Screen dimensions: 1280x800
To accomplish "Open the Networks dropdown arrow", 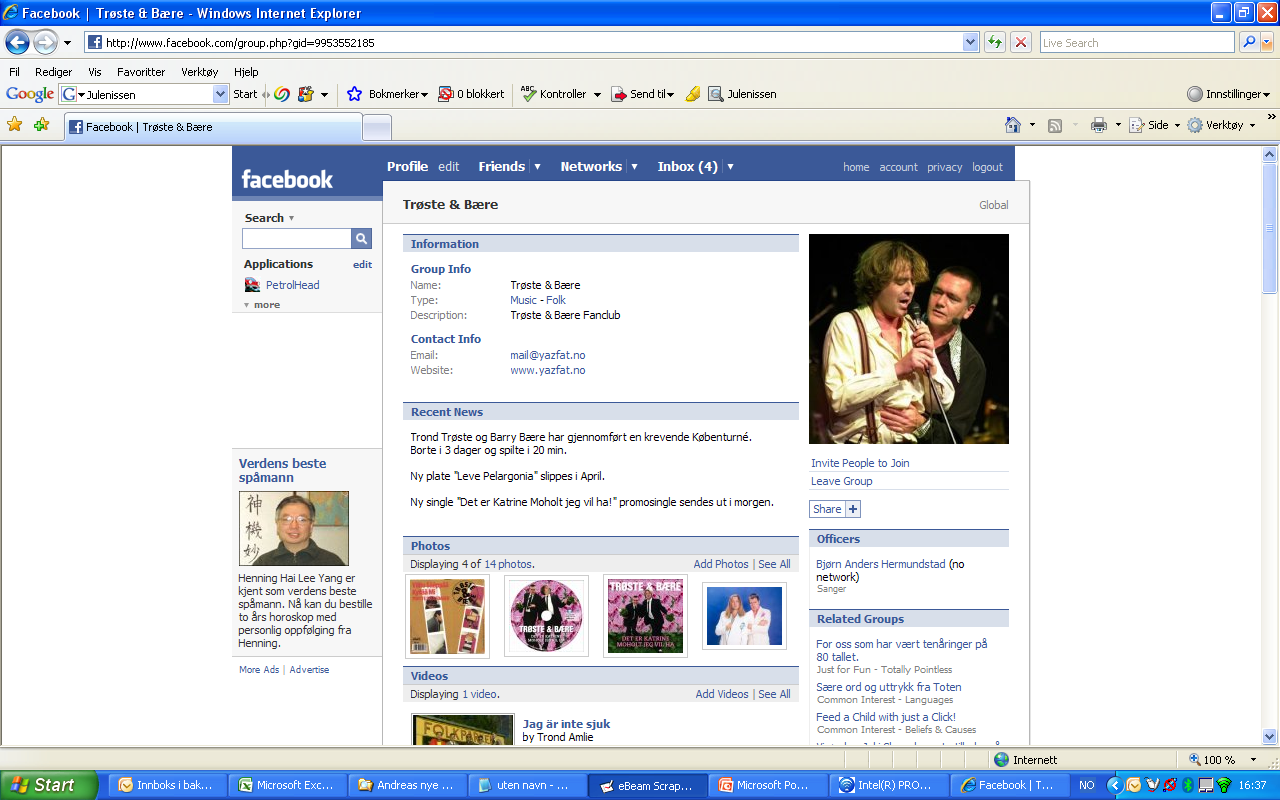I will 634,167.
